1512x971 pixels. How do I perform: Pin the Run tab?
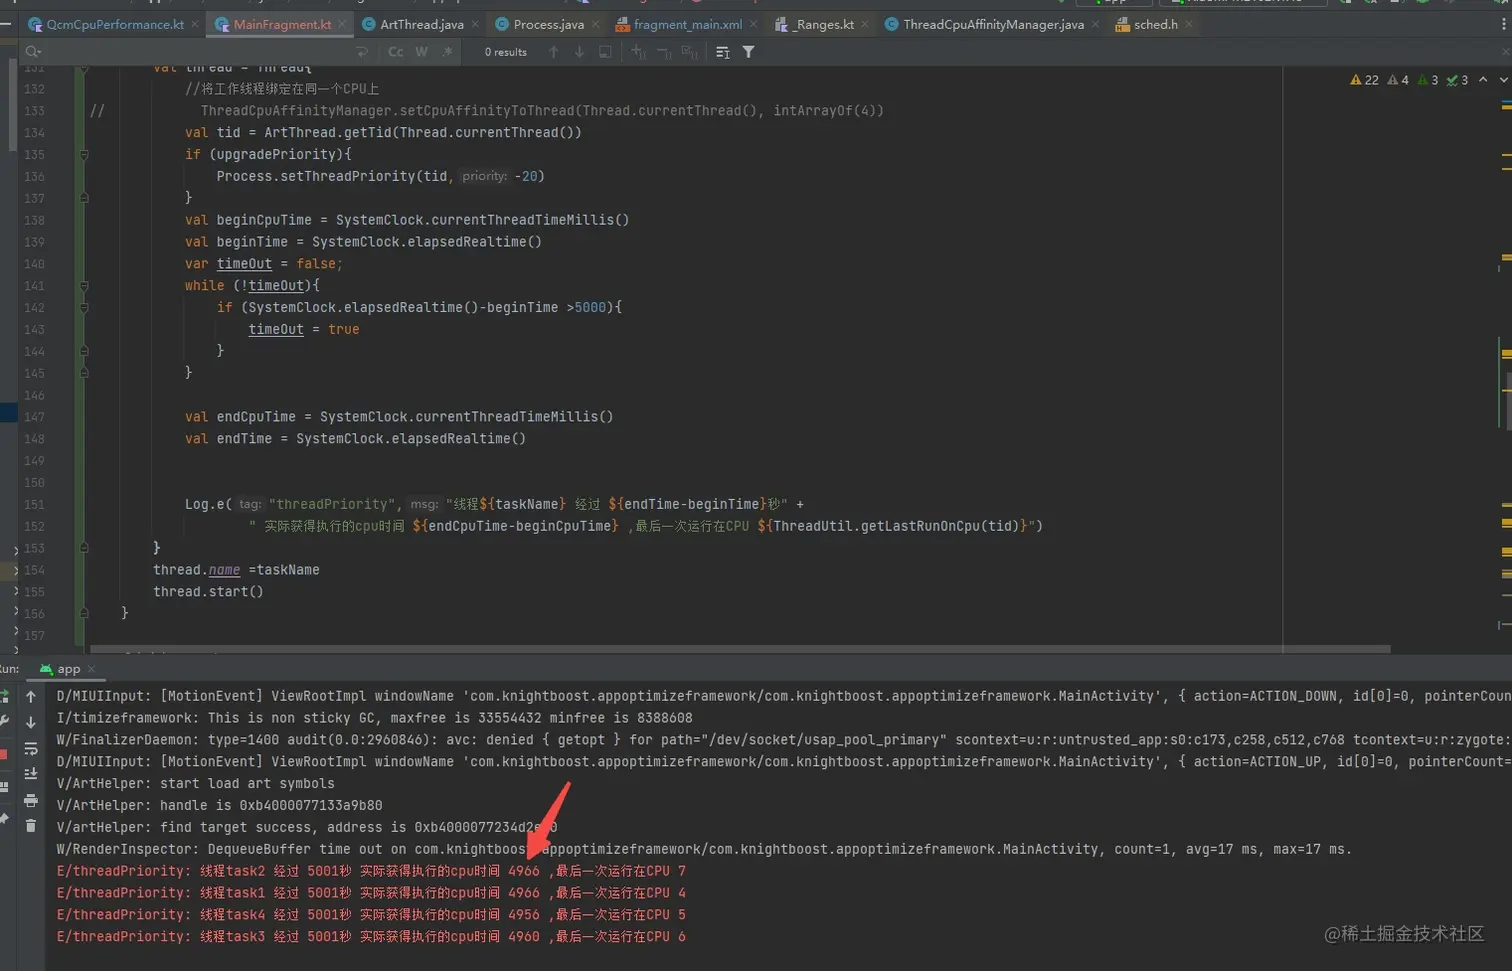4,819
